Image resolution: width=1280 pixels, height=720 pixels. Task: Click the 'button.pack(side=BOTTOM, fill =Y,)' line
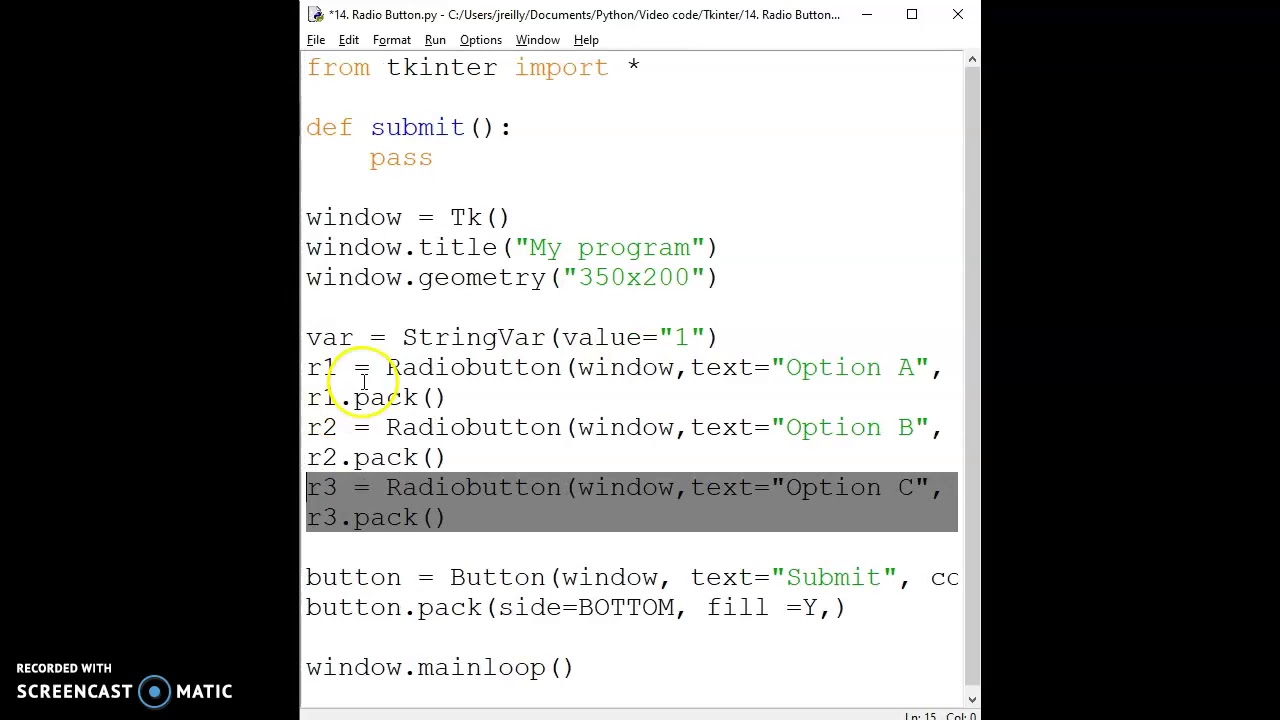pyautogui.click(x=575, y=608)
